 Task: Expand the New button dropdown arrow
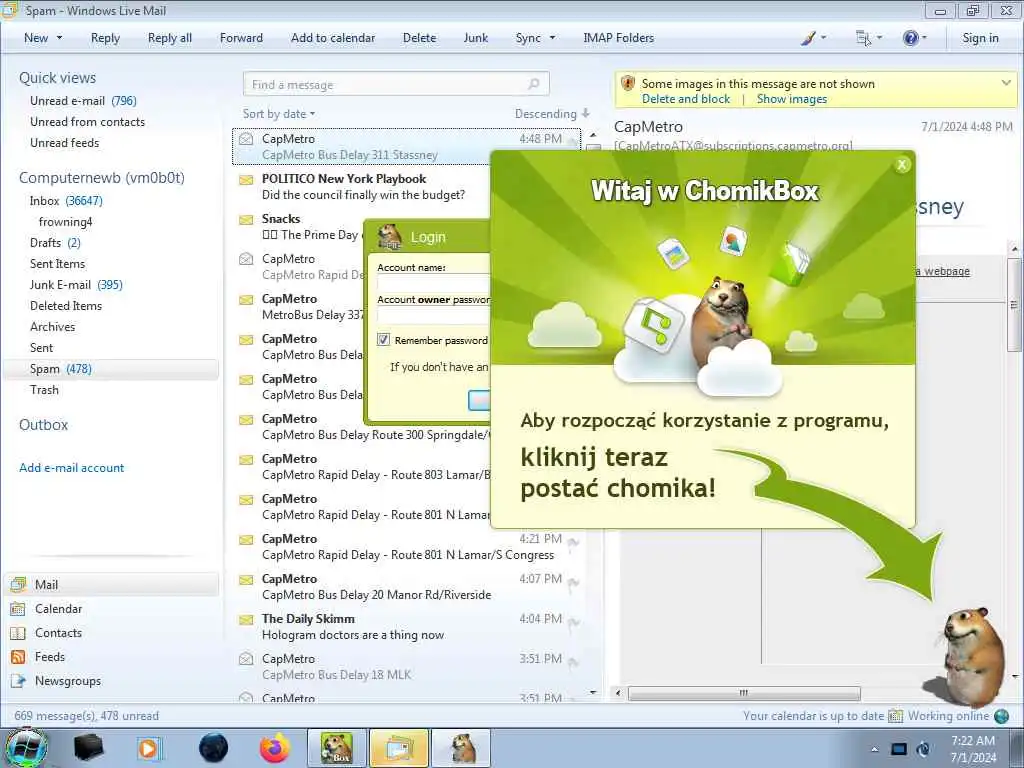59,38
